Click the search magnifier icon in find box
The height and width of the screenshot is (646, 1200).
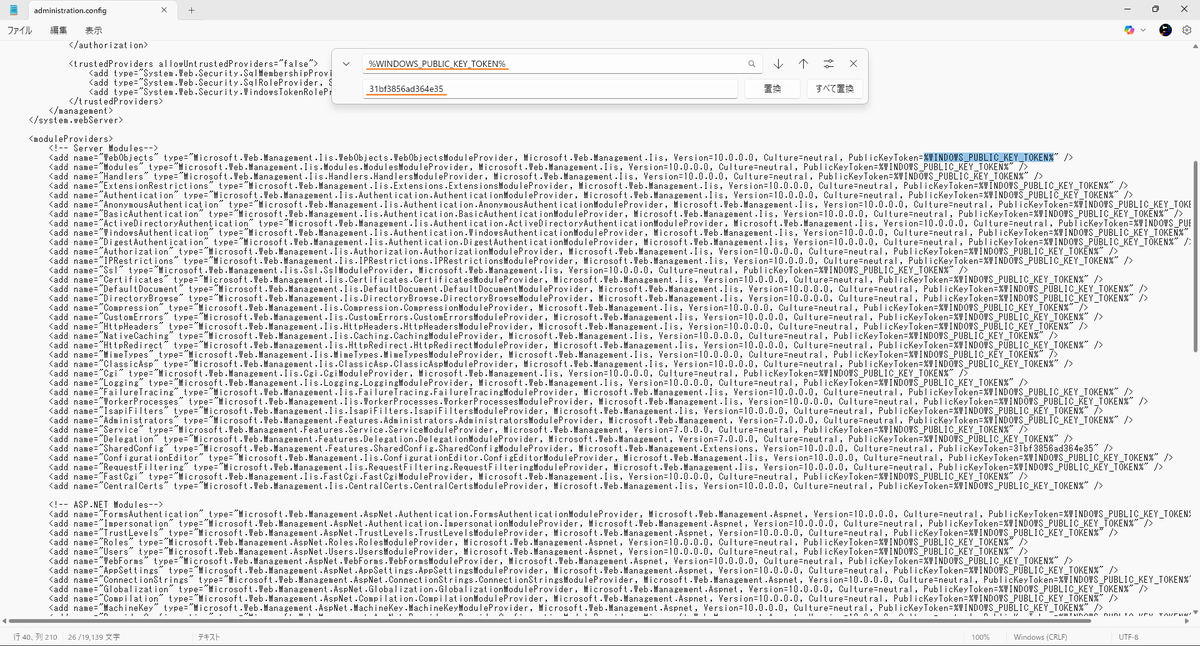coord(752,64)
